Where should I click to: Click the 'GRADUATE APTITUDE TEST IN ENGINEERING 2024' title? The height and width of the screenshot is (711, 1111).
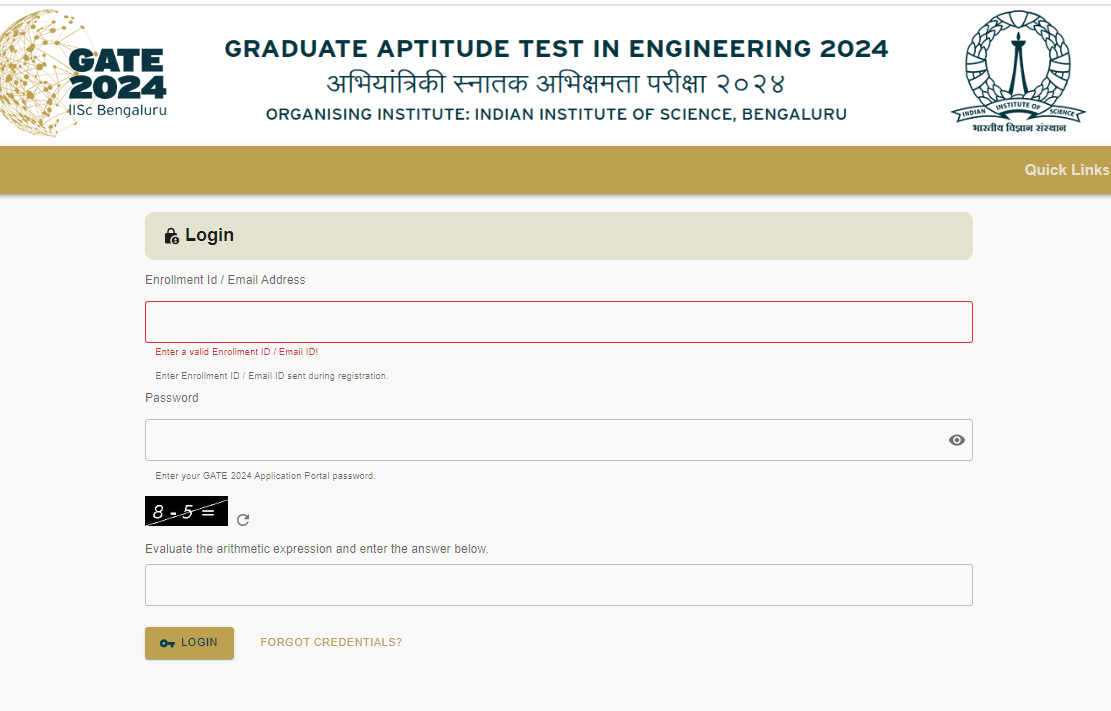click(x=556, y=48)
